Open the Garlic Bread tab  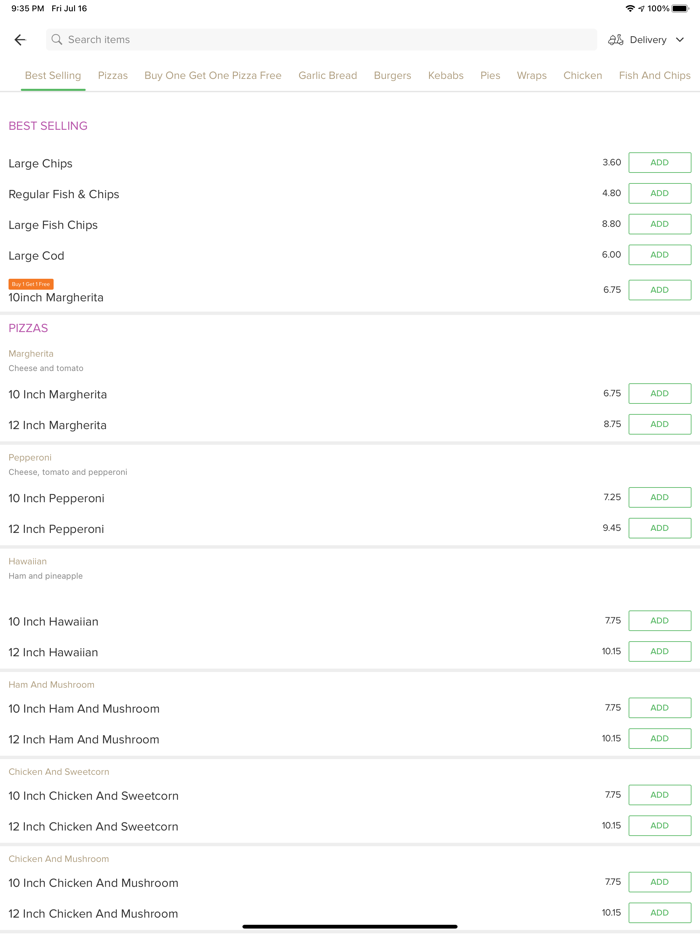coord(327,76)
